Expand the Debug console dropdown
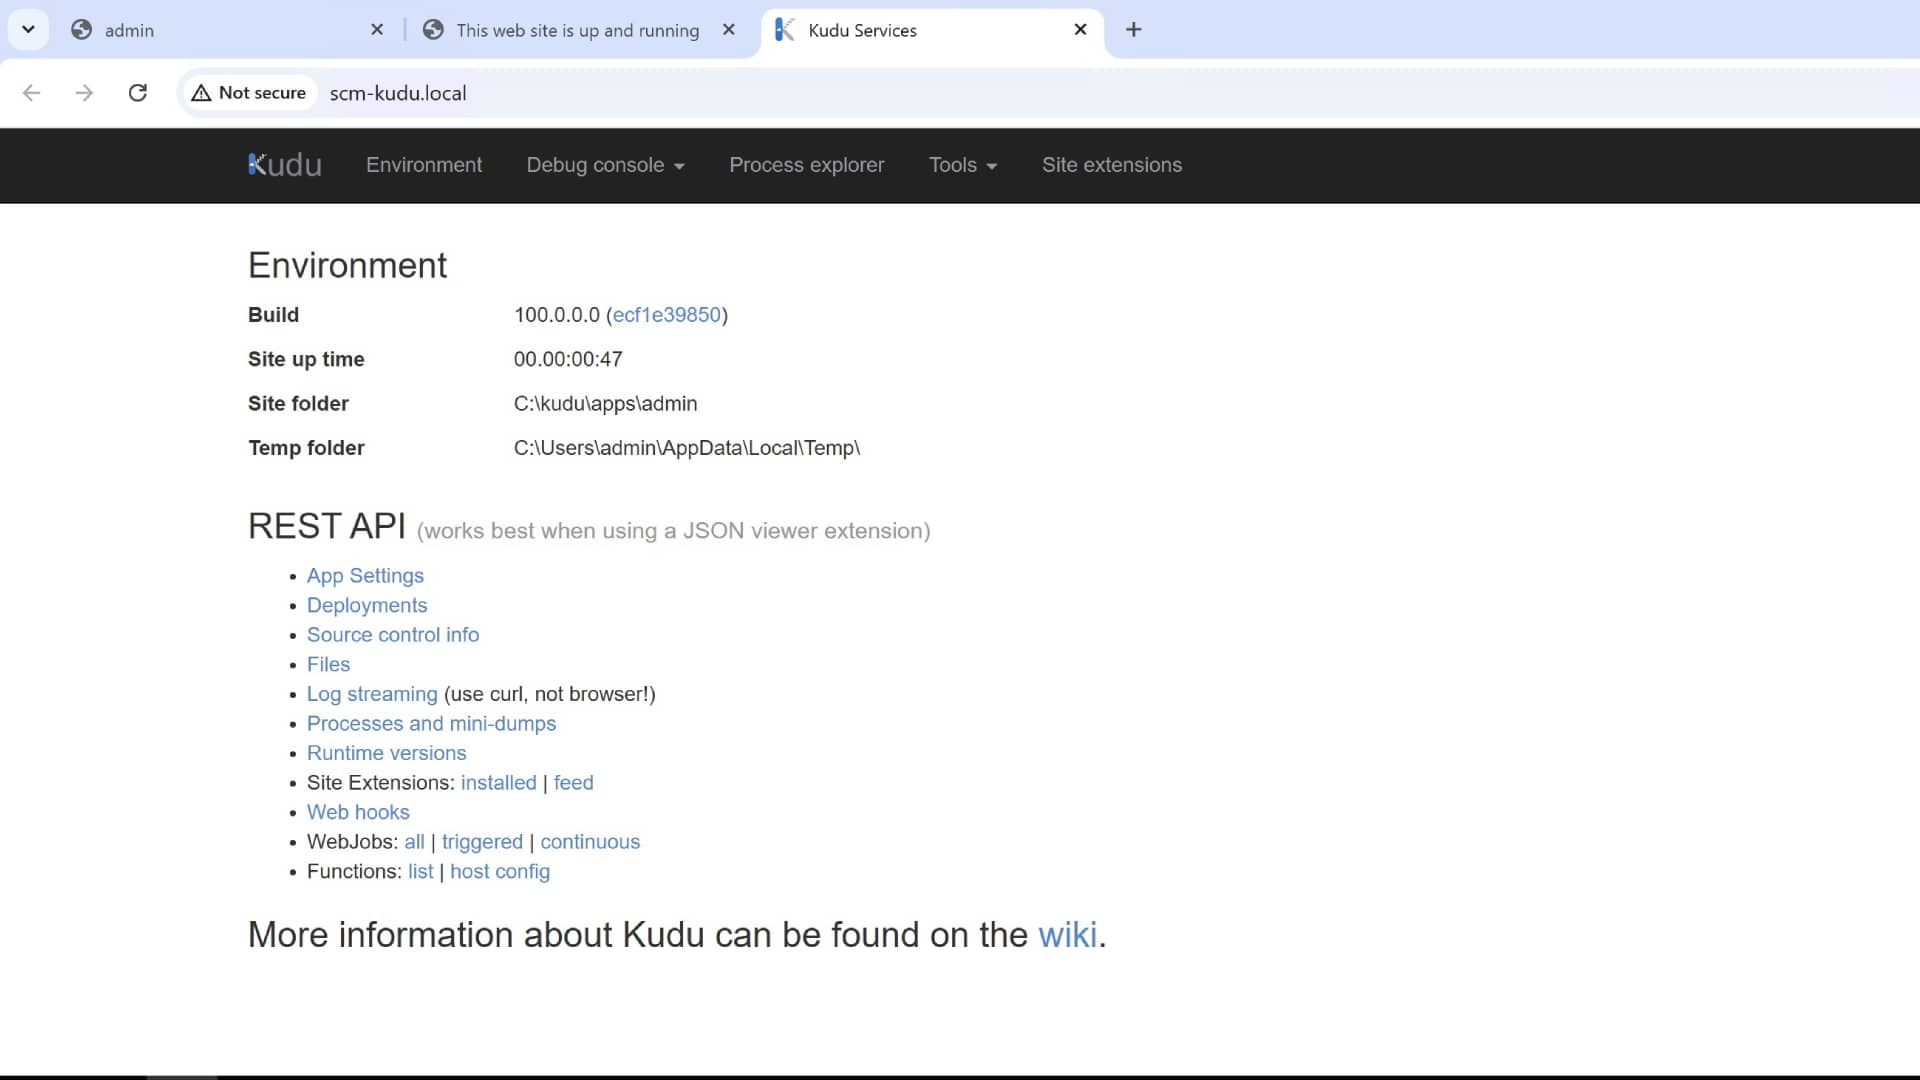This screenshot has height=1080, width=1920. point(605,165)
